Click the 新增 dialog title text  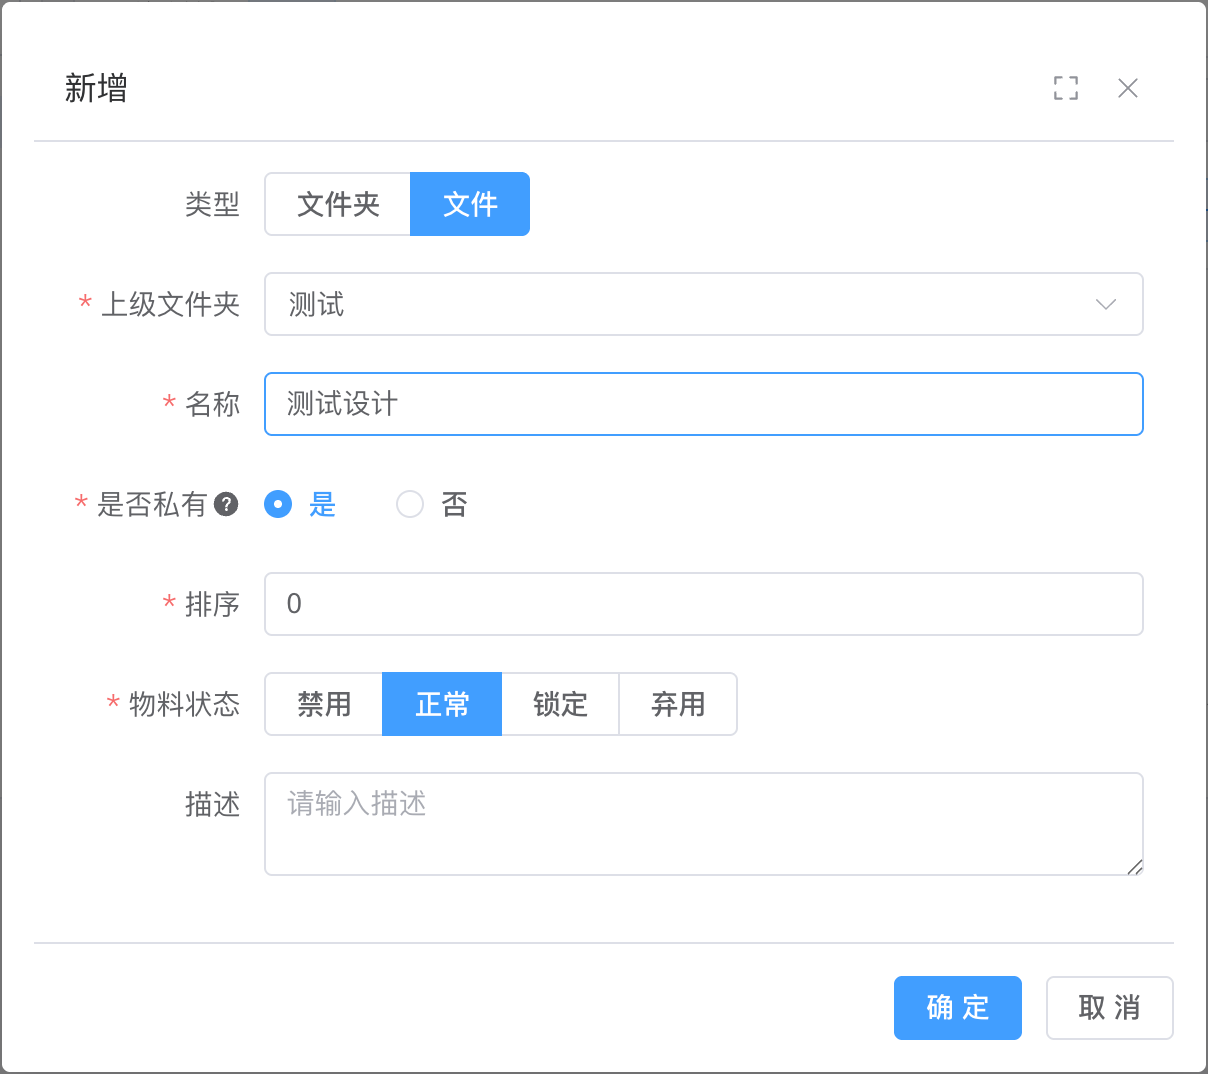click(96, 88)
